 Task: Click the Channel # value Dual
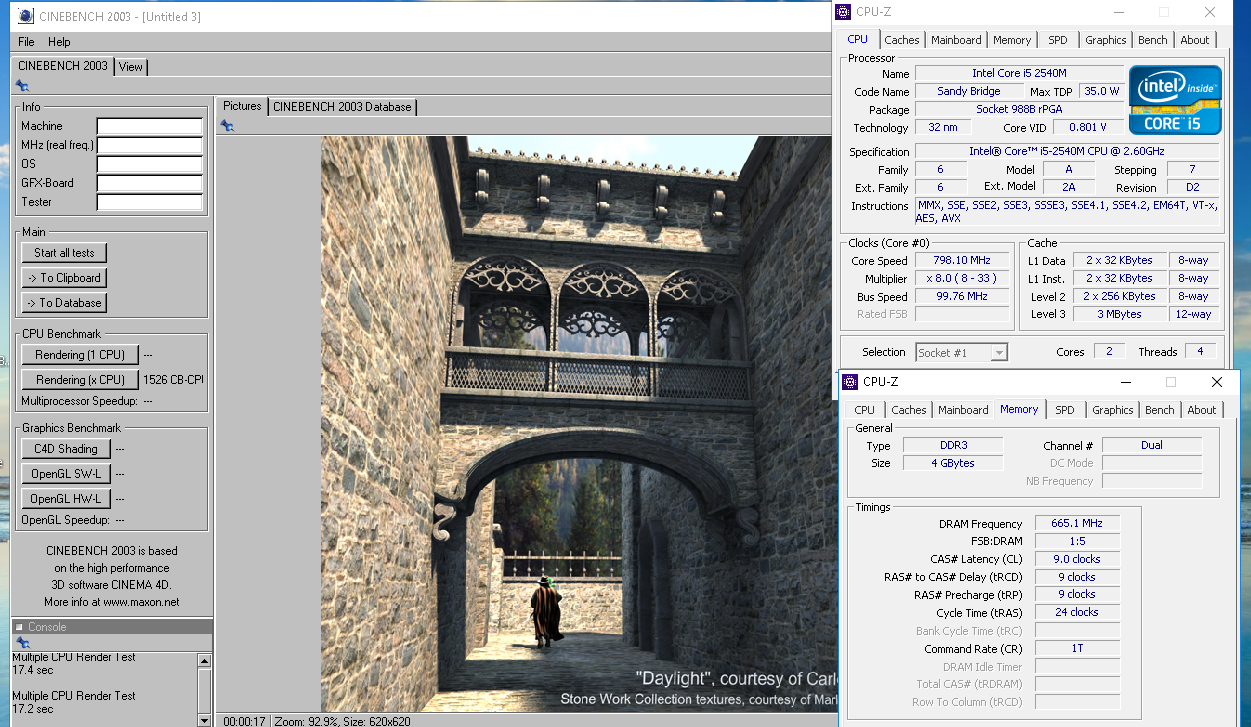pyautogui.click(x=1151, y=445)
